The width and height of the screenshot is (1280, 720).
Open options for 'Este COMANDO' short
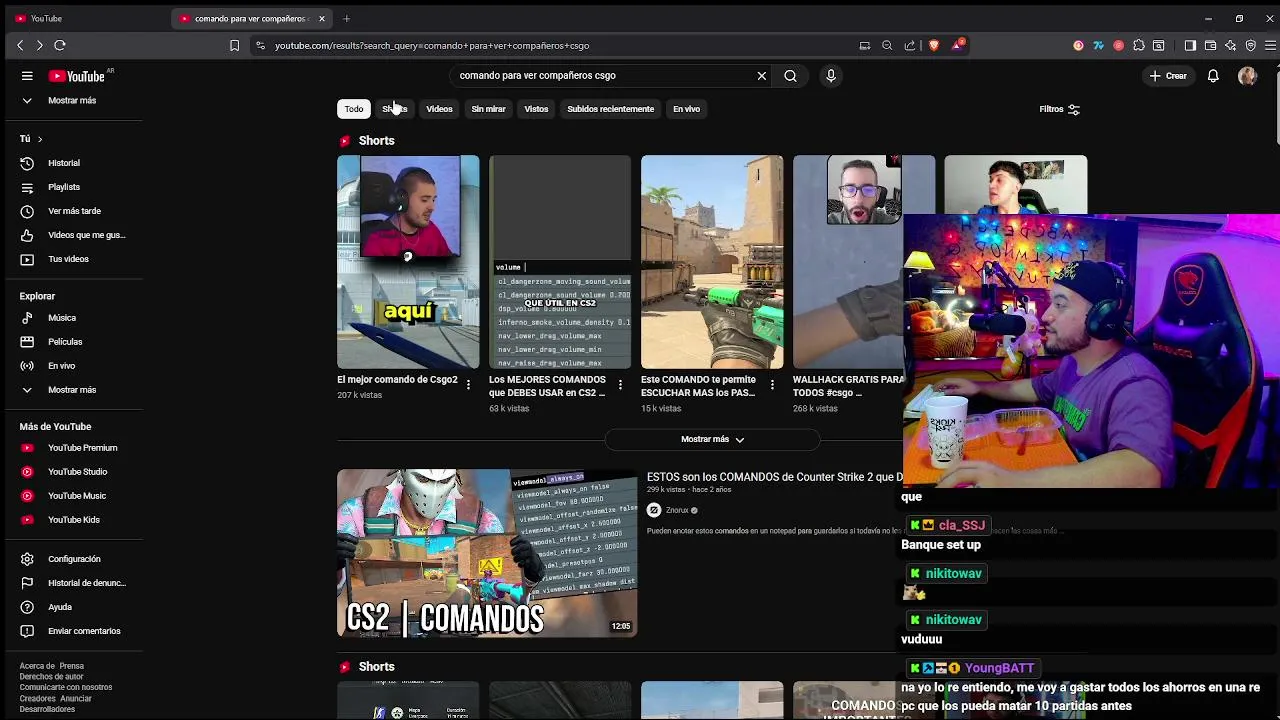pyautogui.click(x=772, y=385)
